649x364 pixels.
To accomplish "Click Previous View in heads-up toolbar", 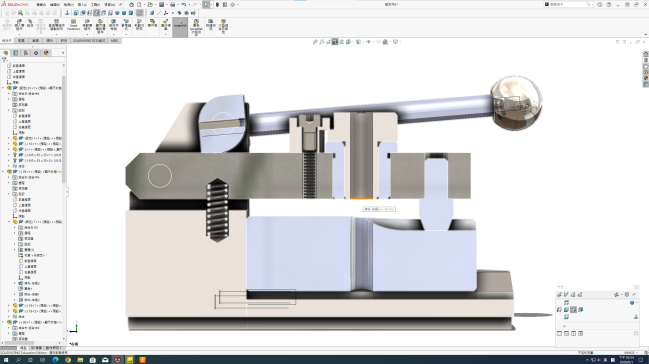I will tap(328, 42).
